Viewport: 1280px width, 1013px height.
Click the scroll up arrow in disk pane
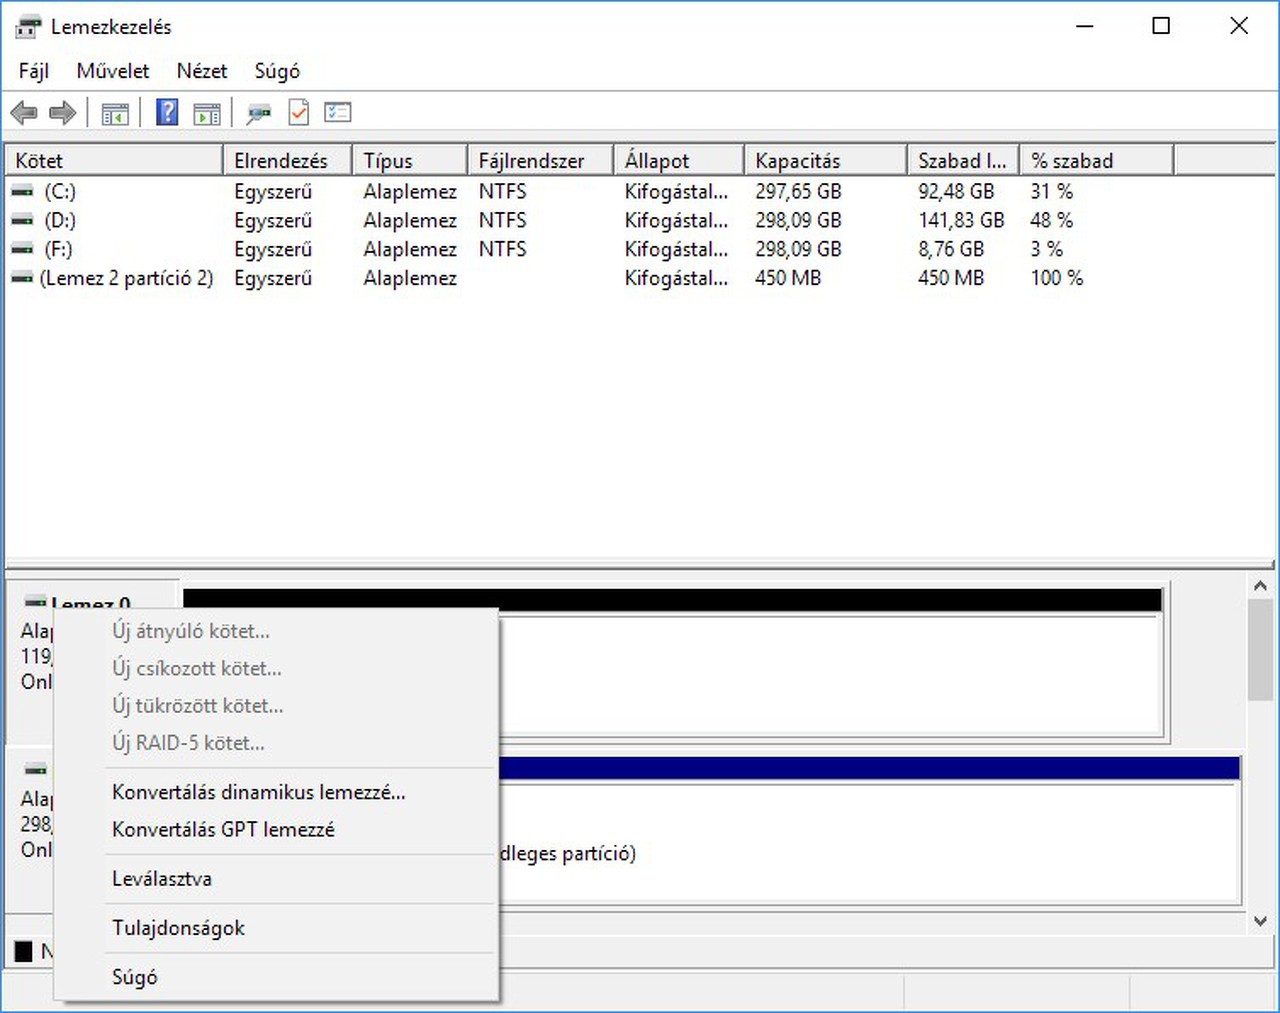click(1260, 587)
